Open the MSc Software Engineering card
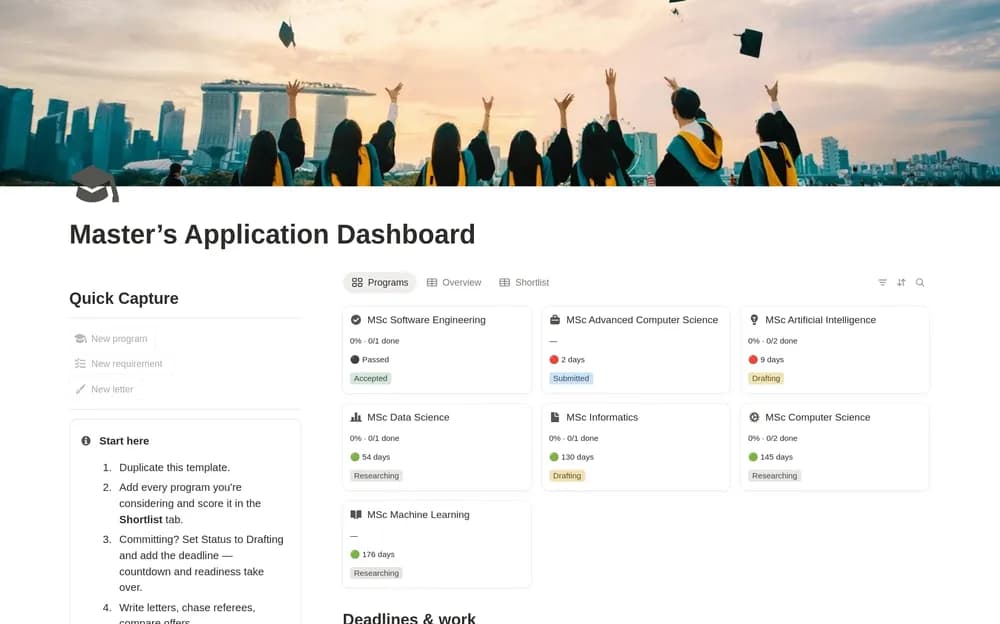This screenshot has width=1000, height=624. [x=437, y=350]
